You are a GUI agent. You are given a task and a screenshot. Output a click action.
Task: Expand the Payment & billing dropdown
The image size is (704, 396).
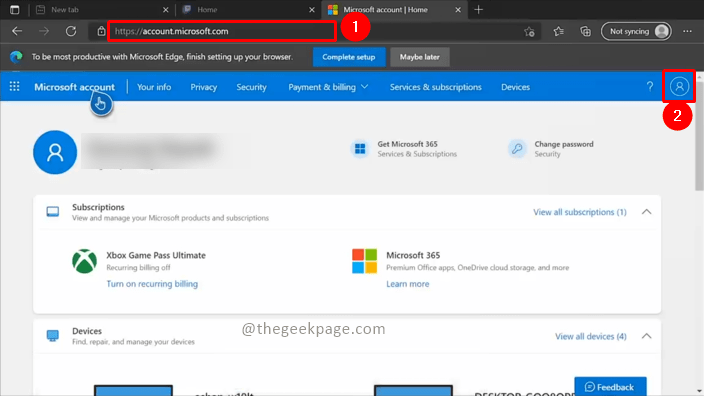tap(328, 87)
